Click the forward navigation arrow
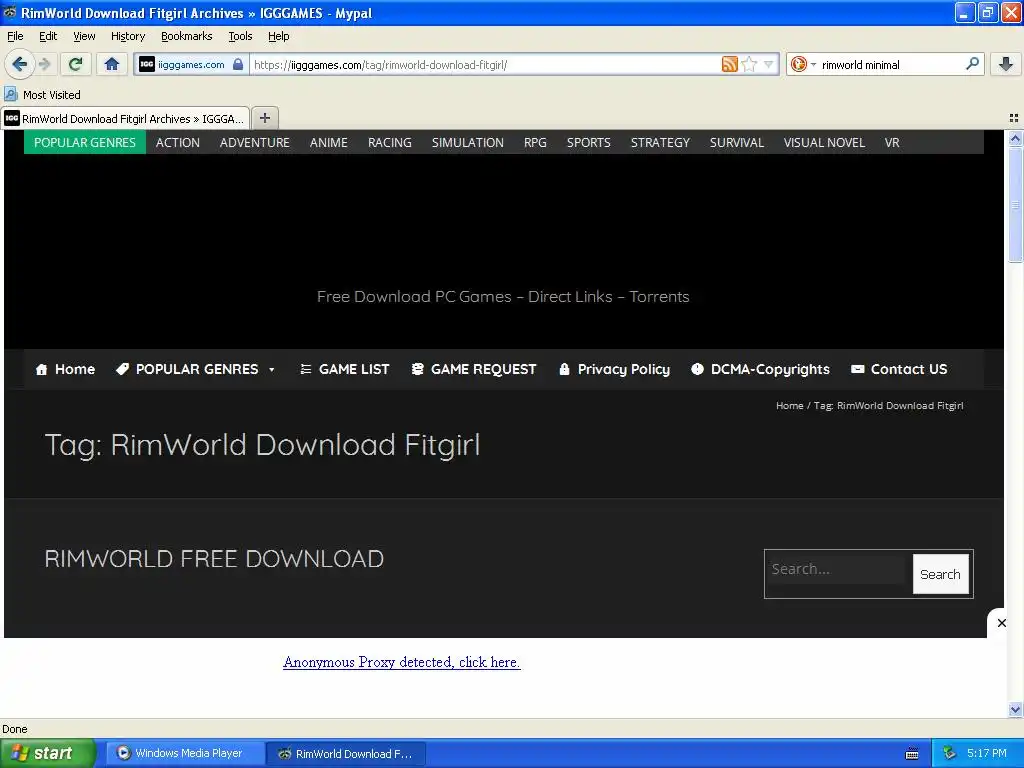 (45, 64)
